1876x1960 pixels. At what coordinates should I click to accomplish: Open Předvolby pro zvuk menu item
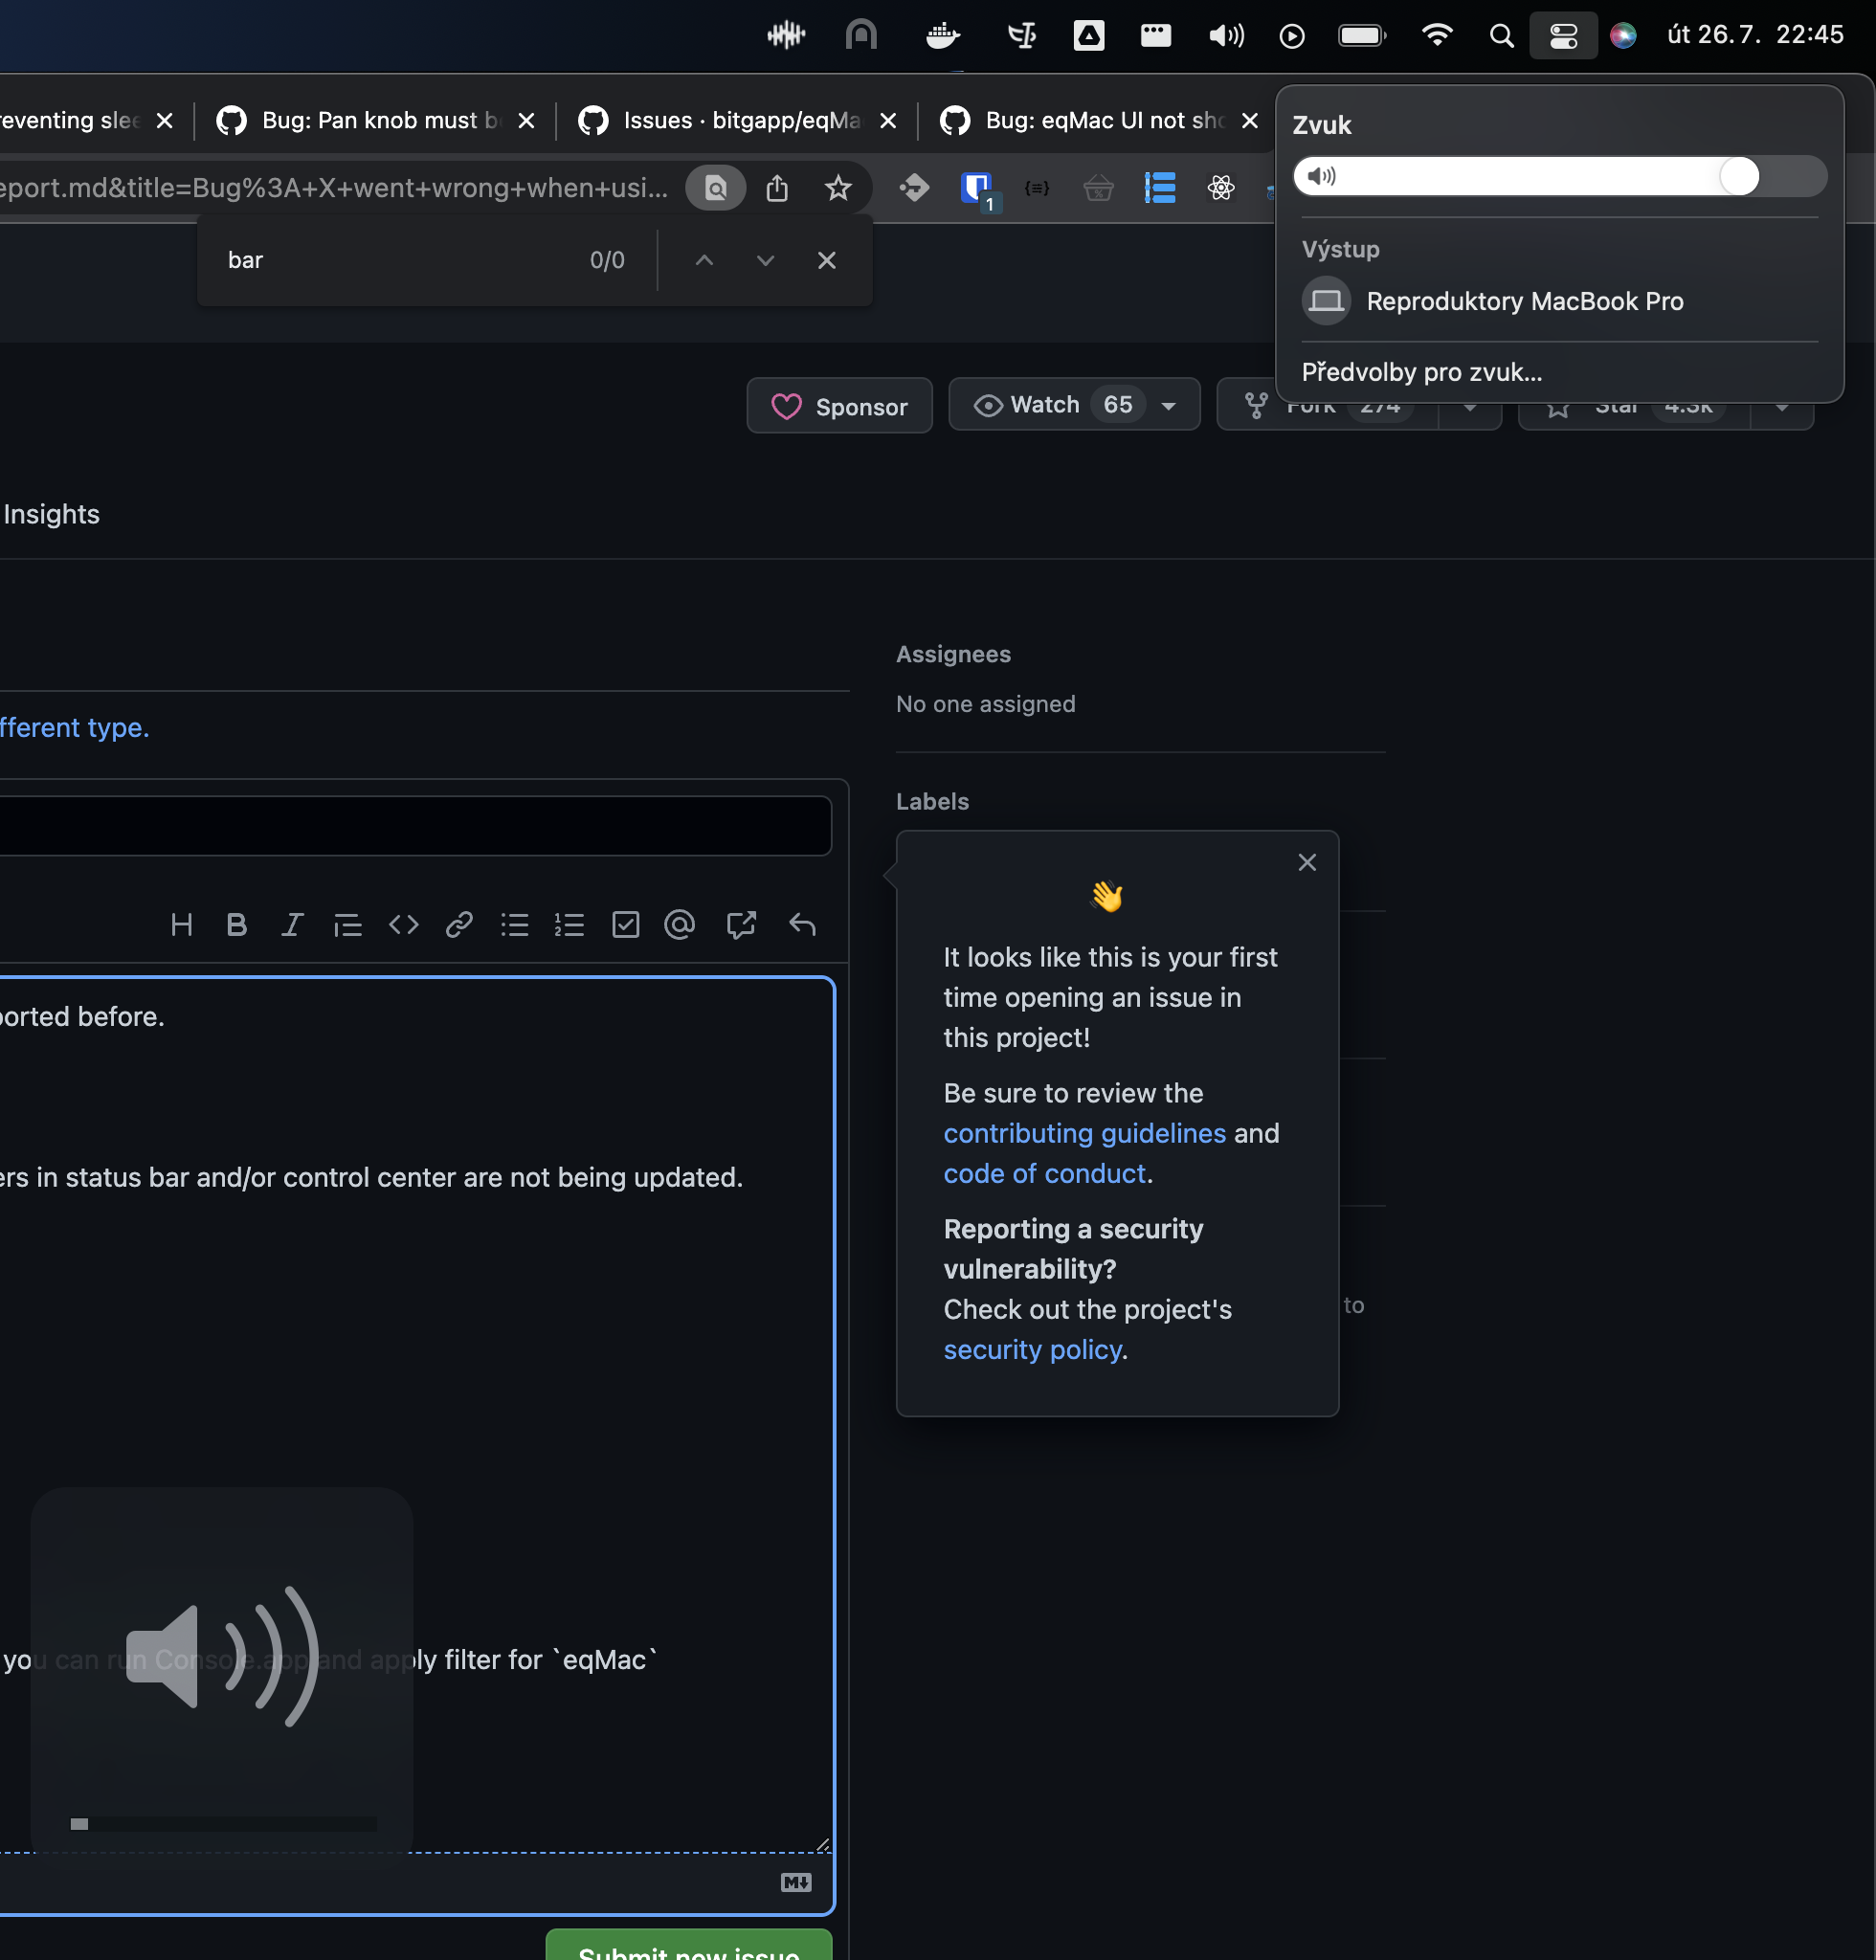point(1421,372)
